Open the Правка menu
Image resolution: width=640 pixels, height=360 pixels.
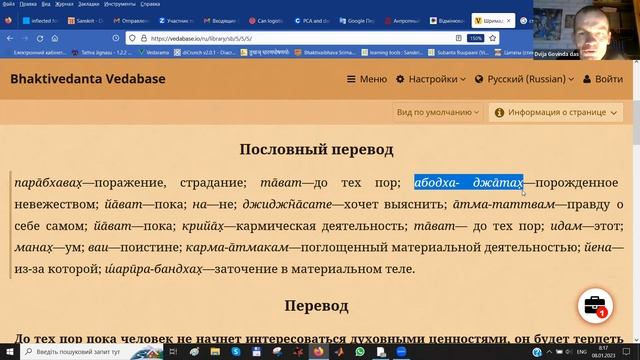pos(28,4)
